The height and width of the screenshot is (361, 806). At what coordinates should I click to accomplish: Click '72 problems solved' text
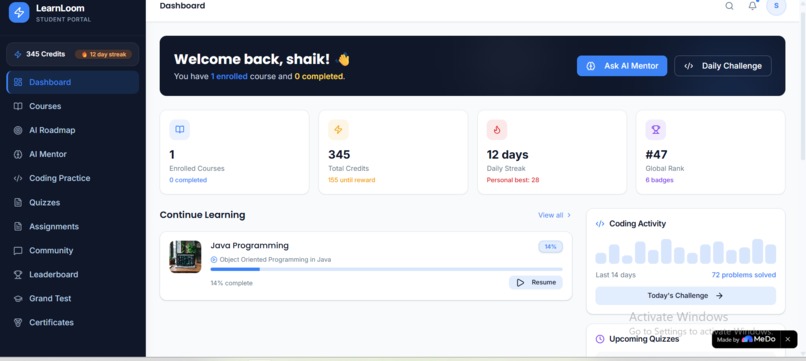744,275
